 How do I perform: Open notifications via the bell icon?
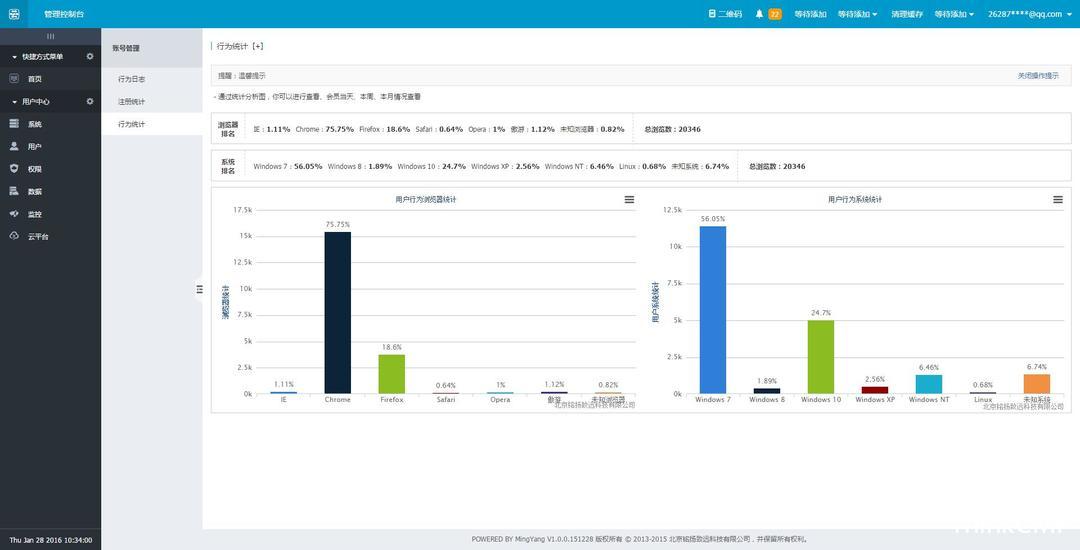click(x=759, y=14)
